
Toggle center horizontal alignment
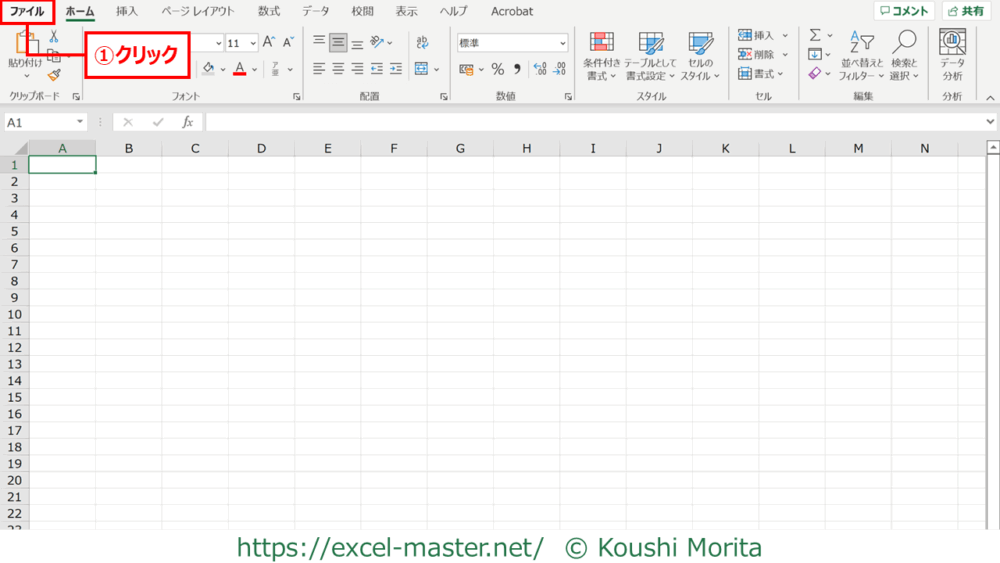point(338,69)
